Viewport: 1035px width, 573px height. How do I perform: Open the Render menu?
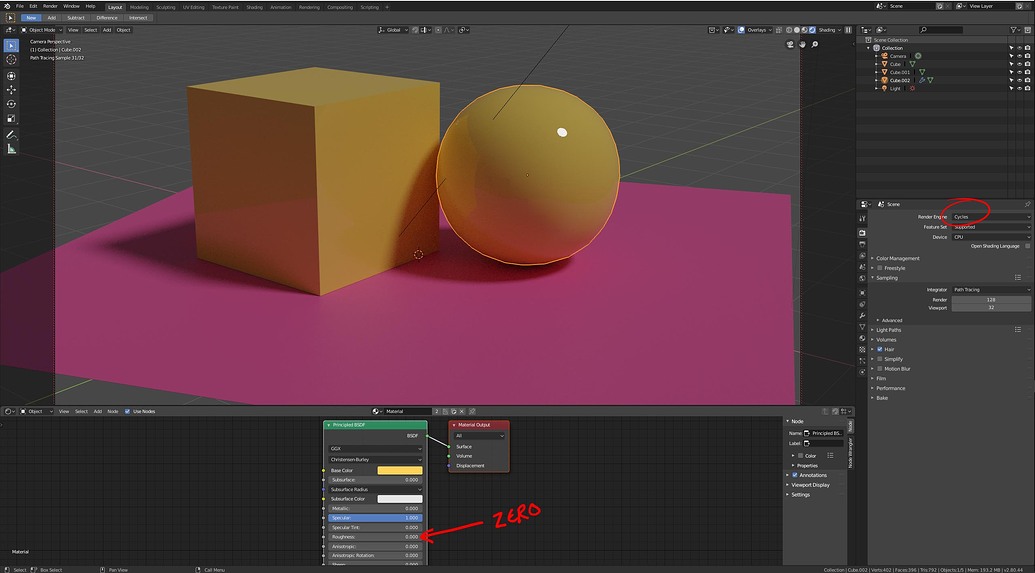click(x=50, y=6)
